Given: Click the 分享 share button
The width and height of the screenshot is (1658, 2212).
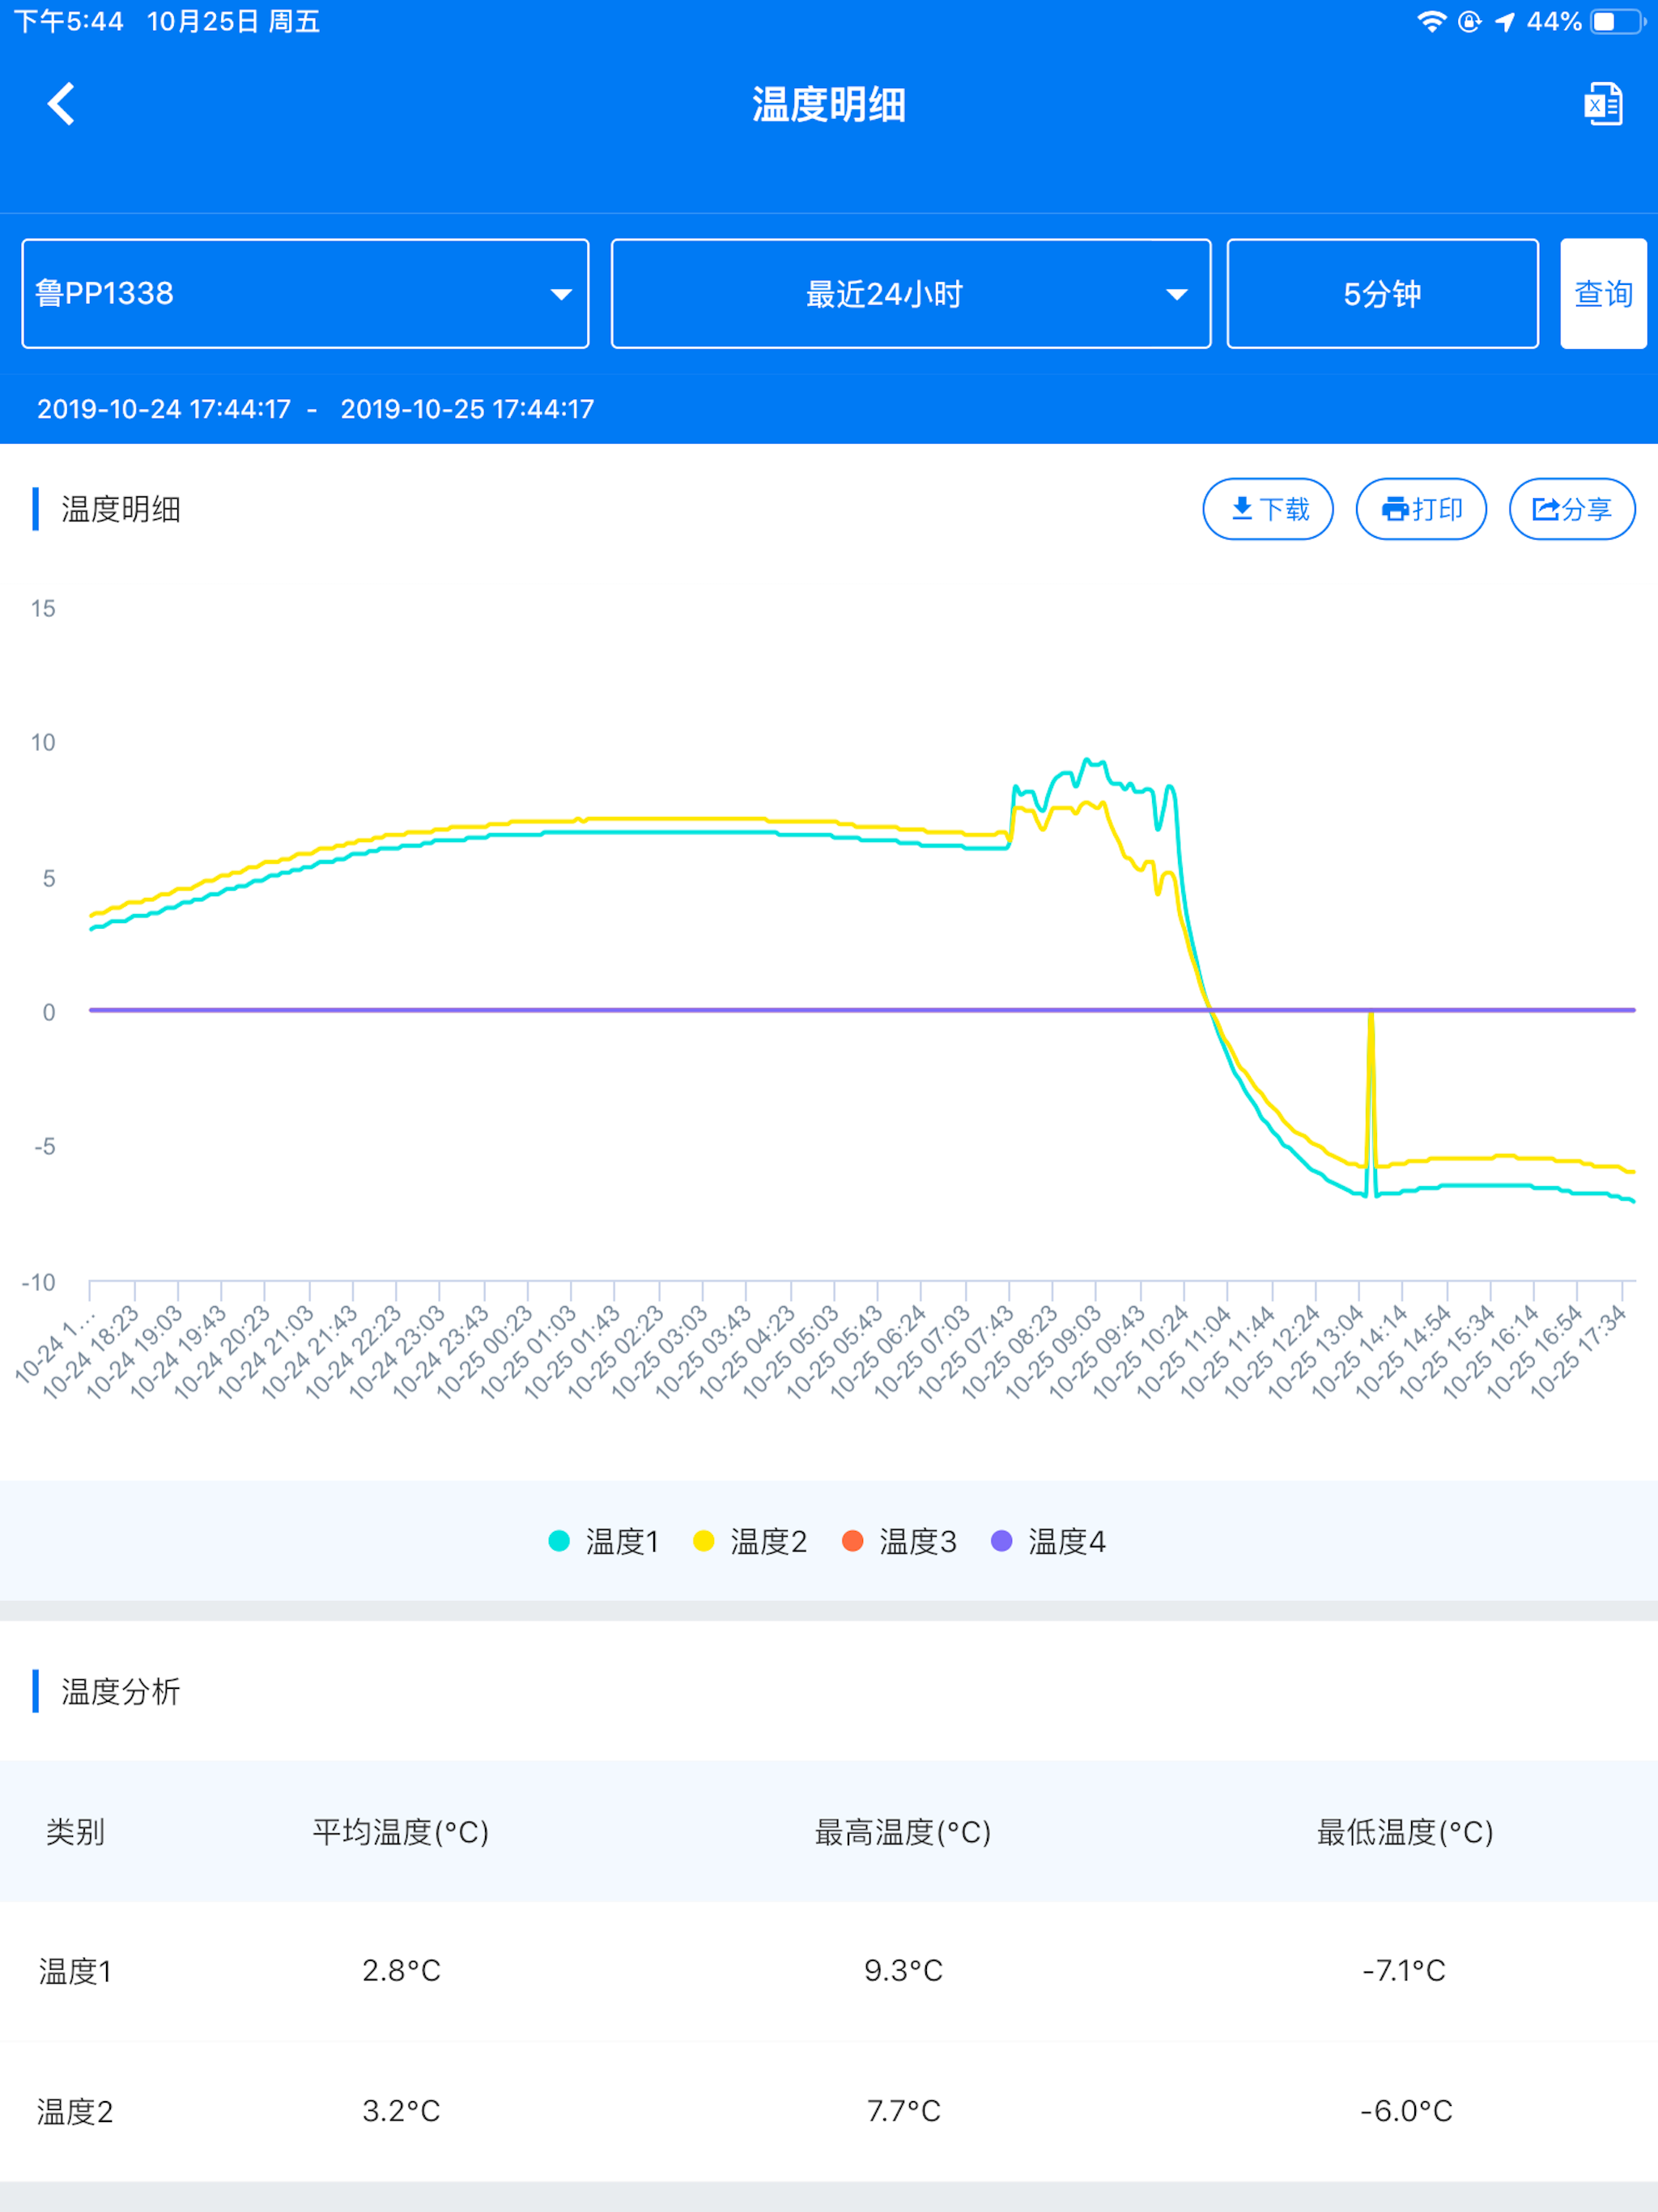Looking at the screenshot, I should (1572, 509).
